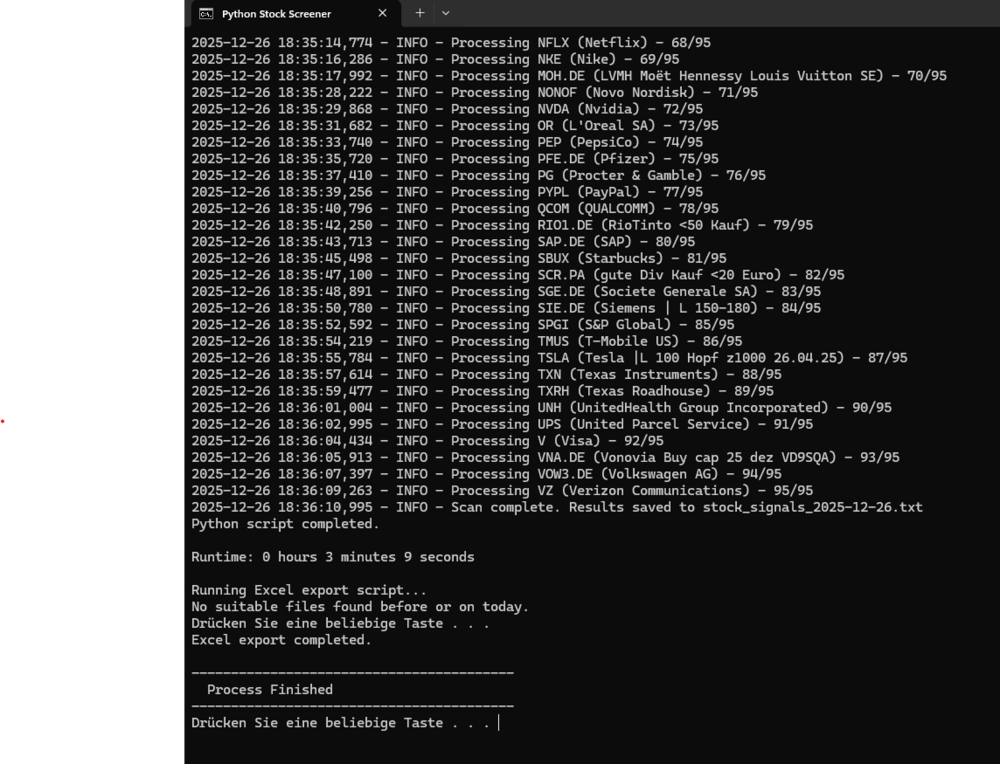Click the terminal icon in the tab

(x=206, y=13)
